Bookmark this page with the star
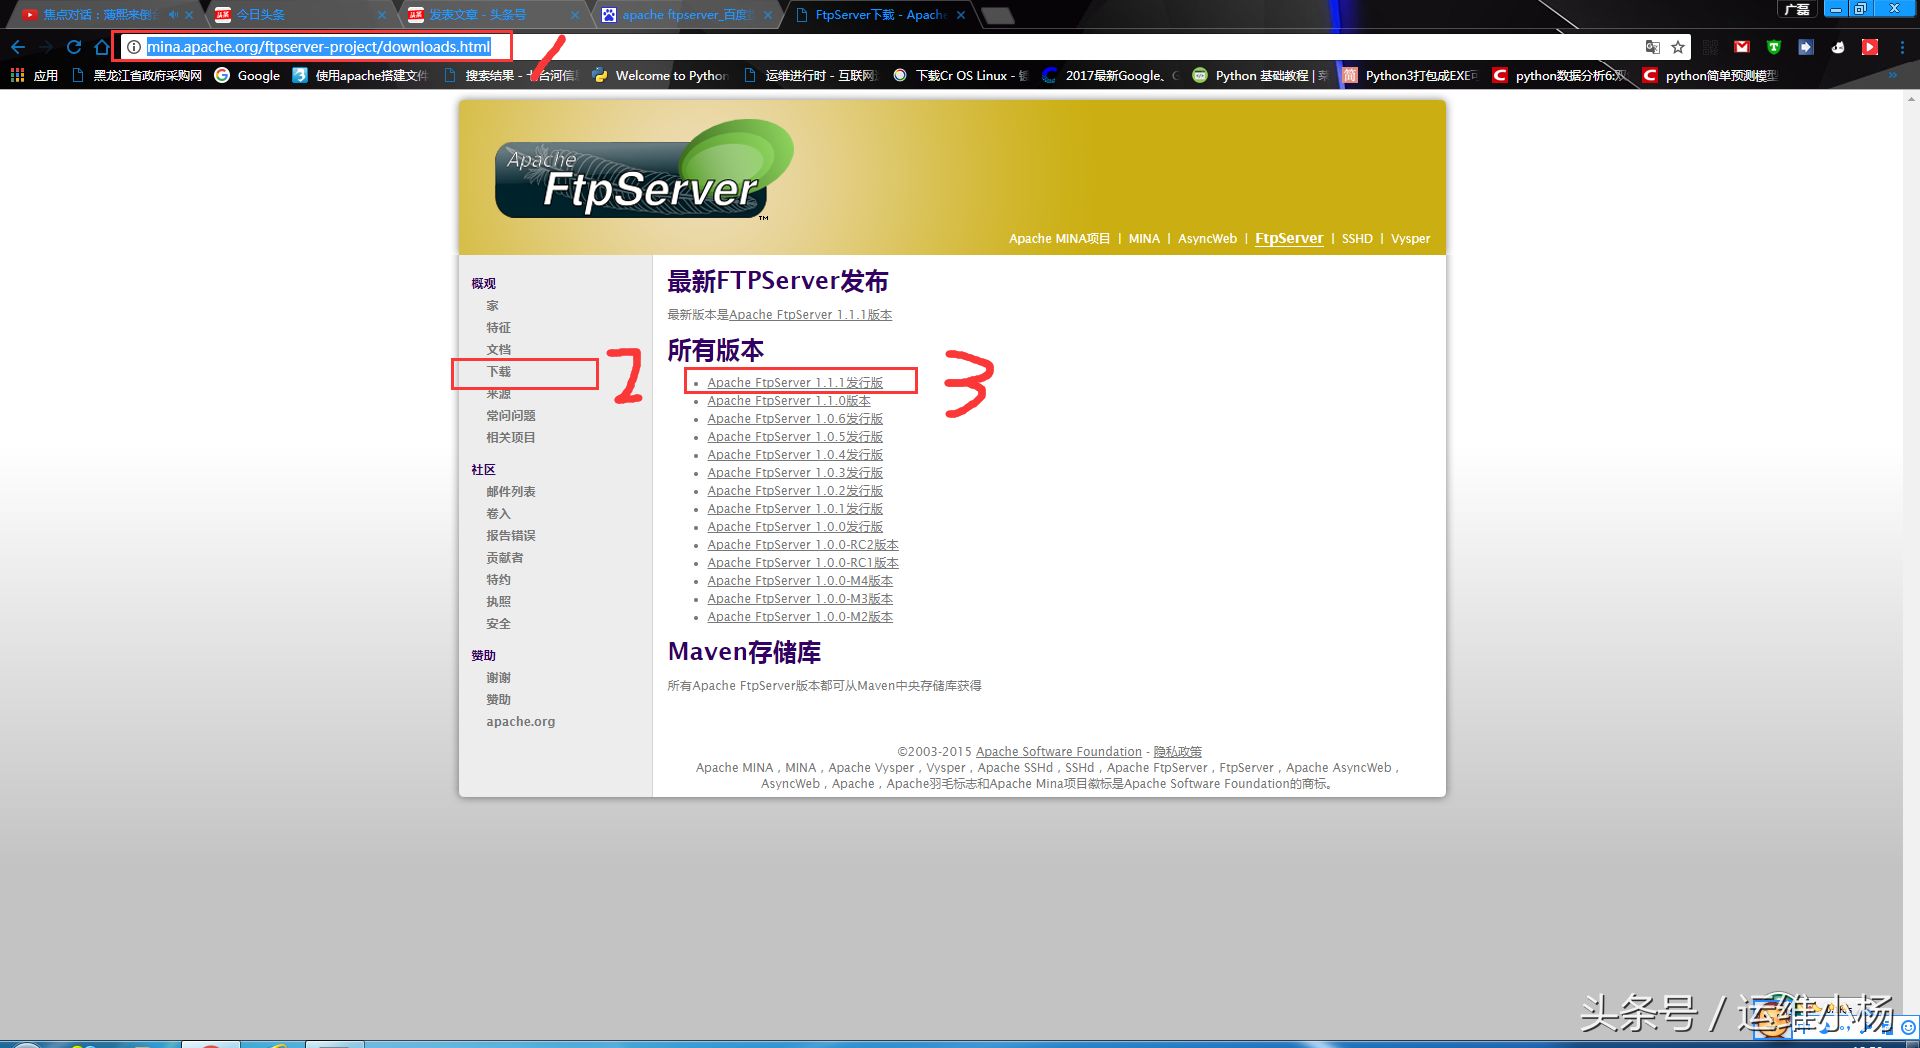This screenshot has width=1920, height=1048. 1678,47
